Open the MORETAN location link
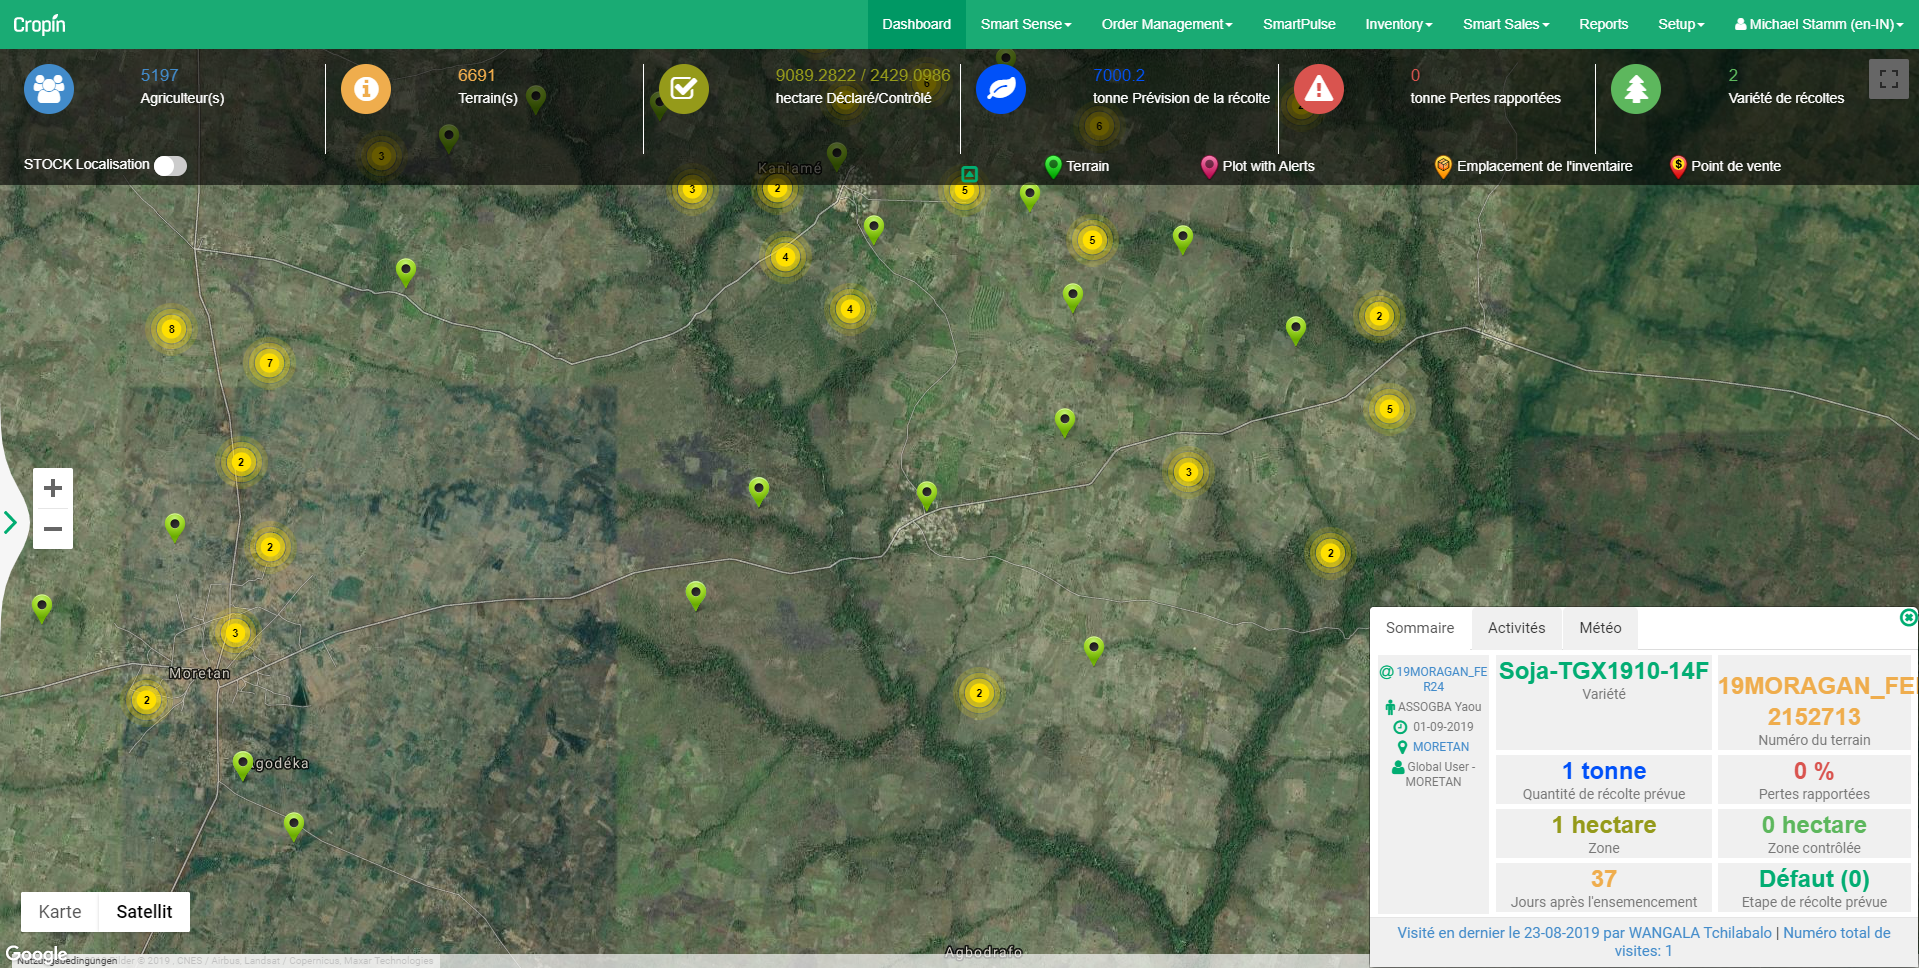The width and height of the screenshot is (1919, 968). 1440,747
